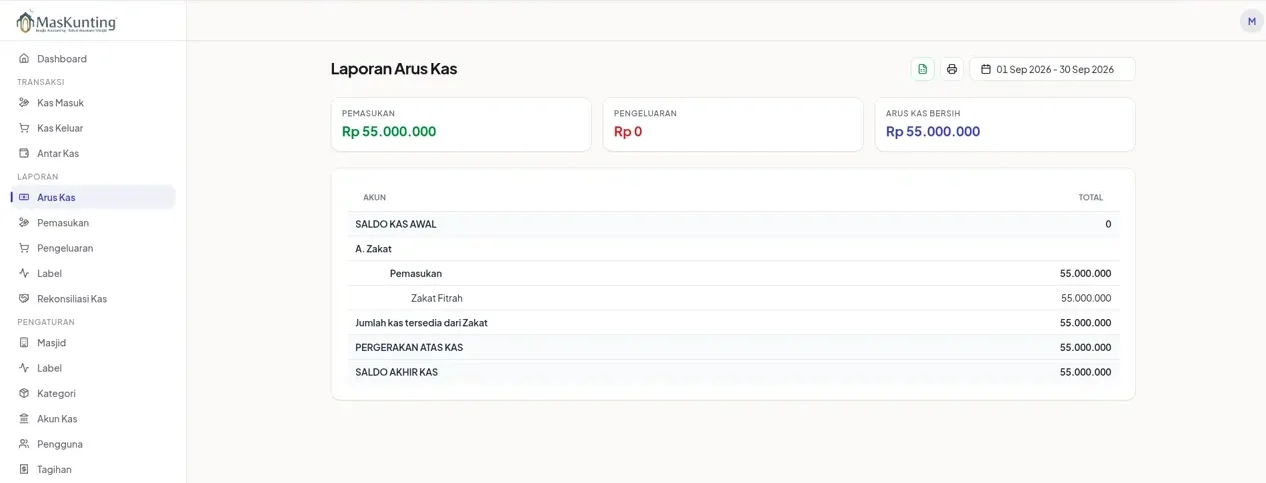Click the calendar icon in date range
Image resolution: width=1266 pixels, height=483 pixels.
(x=986, y=69)
